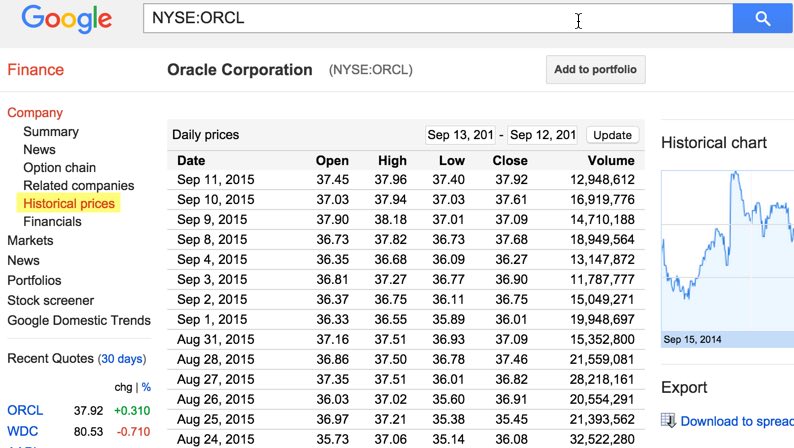The width and height of the screenshot is (794, 448).
Task: Click the Aug 25, 2015 date cell
Action: pyautogui.click(x=216, y=420)
